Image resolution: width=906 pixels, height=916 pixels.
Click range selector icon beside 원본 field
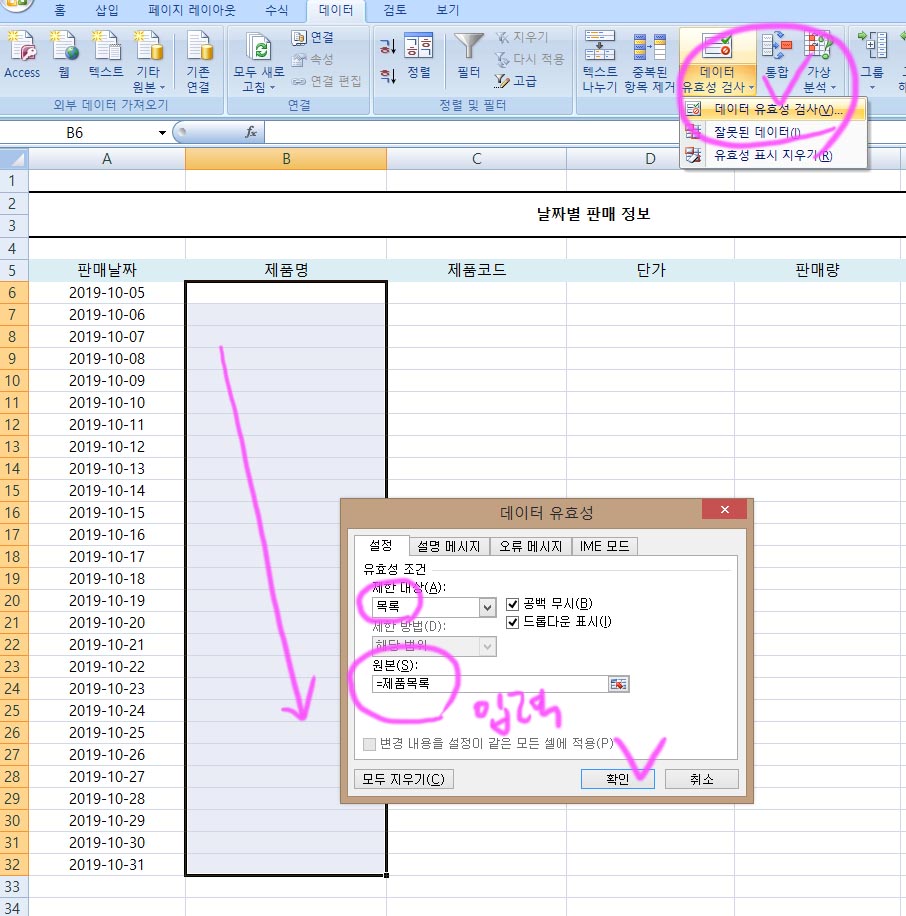[x=618, y=684]
